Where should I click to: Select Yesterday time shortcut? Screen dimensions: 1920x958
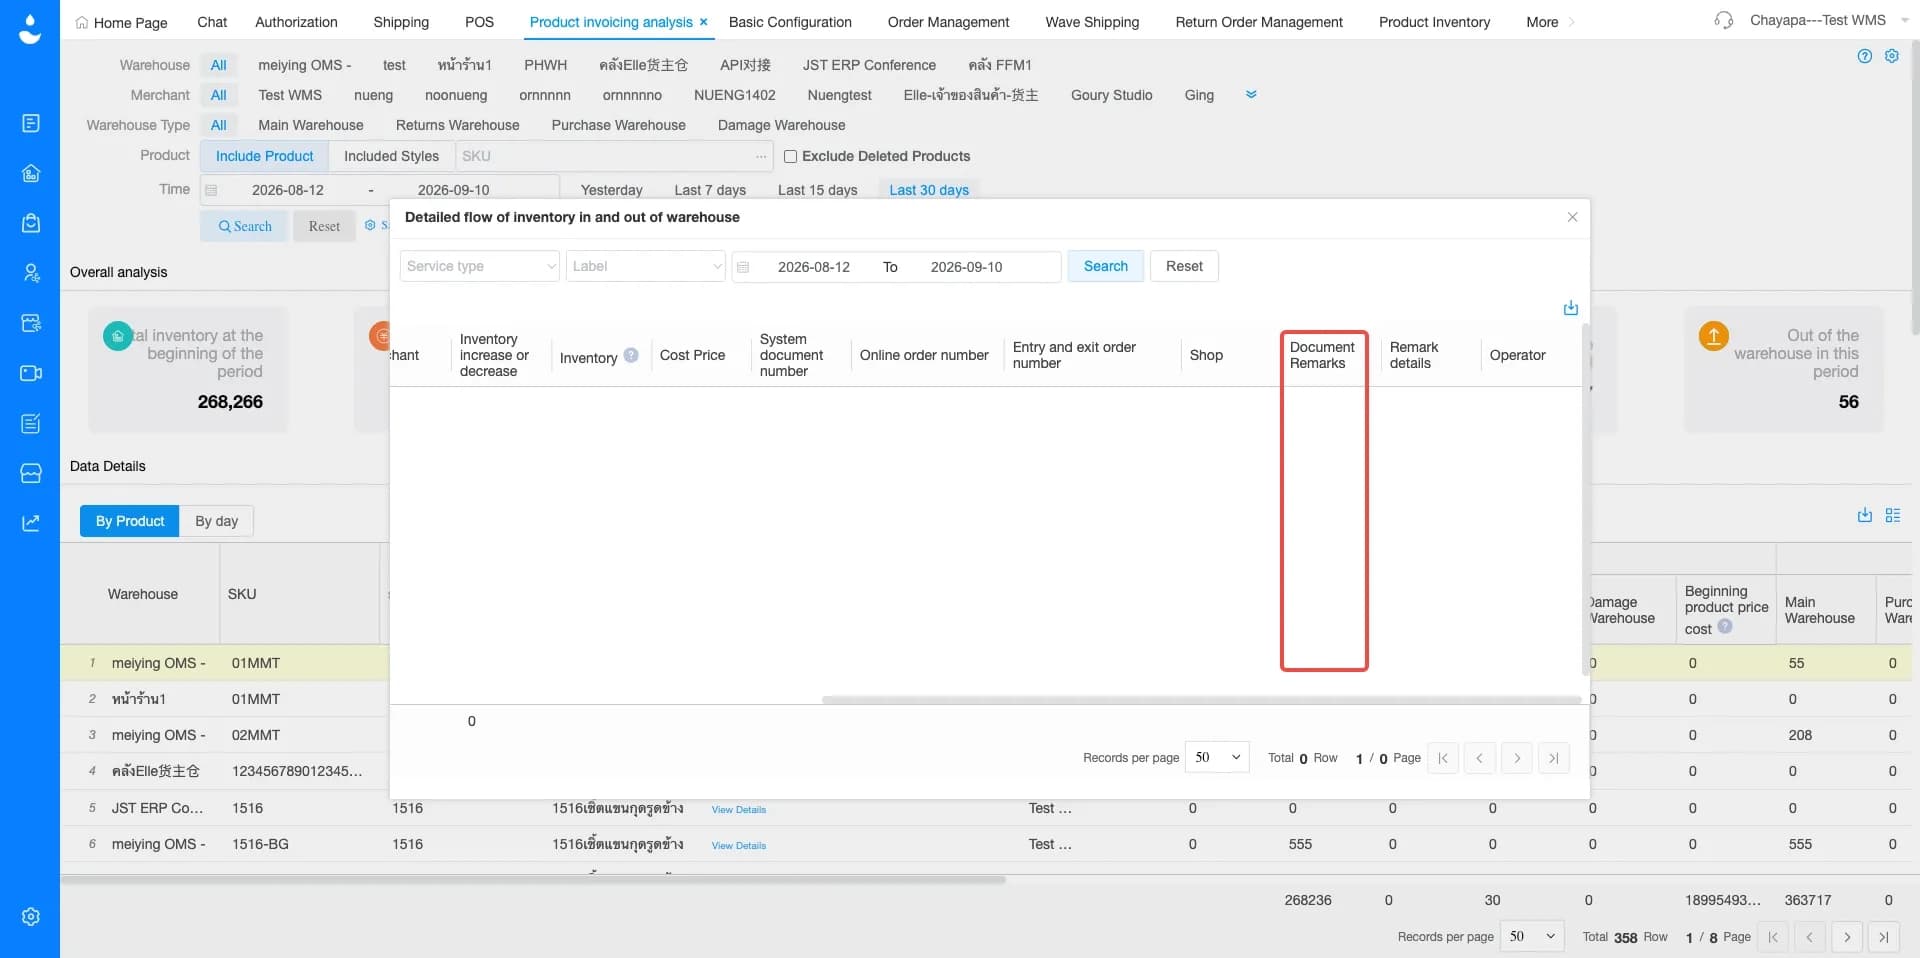click(x=611, y=190)
